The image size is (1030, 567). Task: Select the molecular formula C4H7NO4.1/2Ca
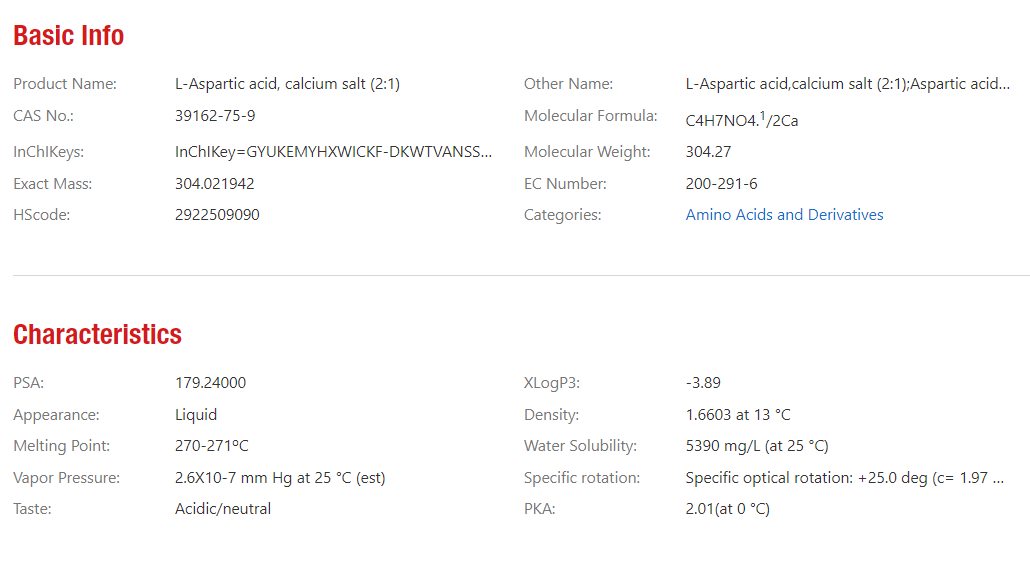pos(741,120)
